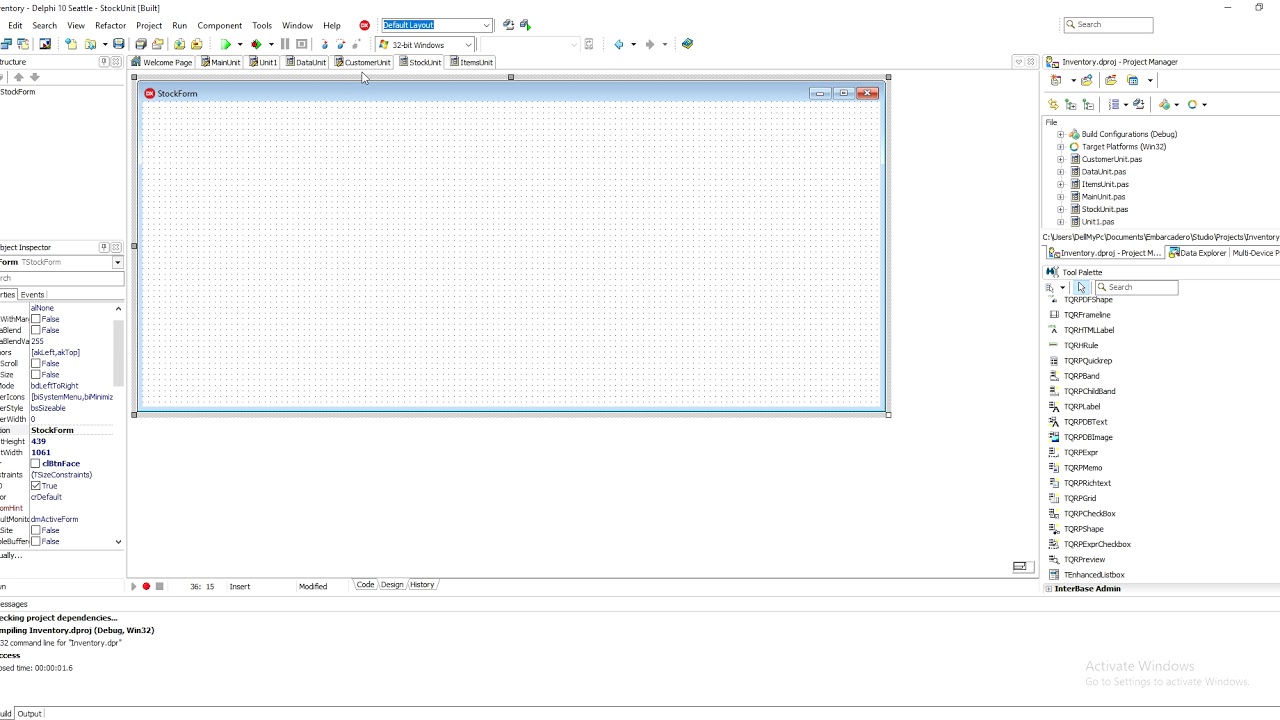
Task: Select MainUnit.pas in Project Manager
Action: click(x=1103, y=197)
